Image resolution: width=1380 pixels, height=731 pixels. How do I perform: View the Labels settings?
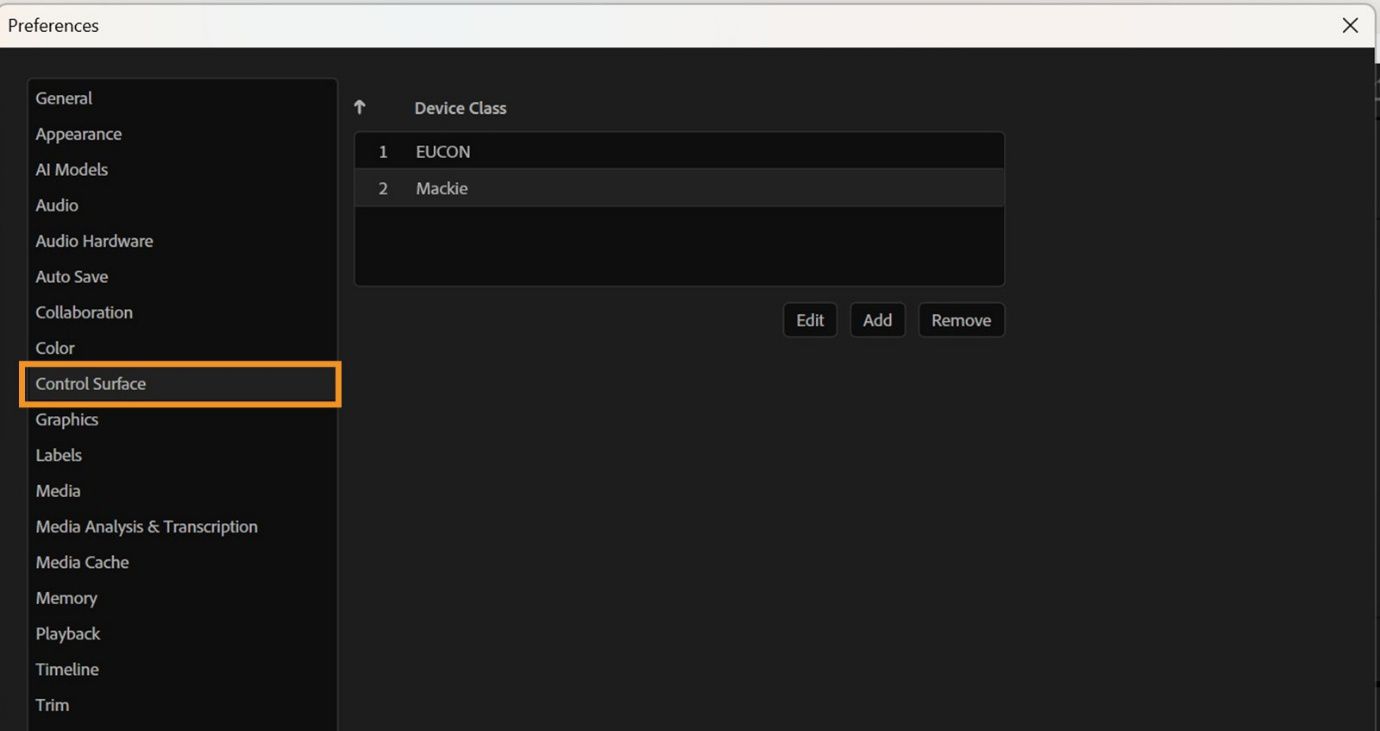coord(58,455)
